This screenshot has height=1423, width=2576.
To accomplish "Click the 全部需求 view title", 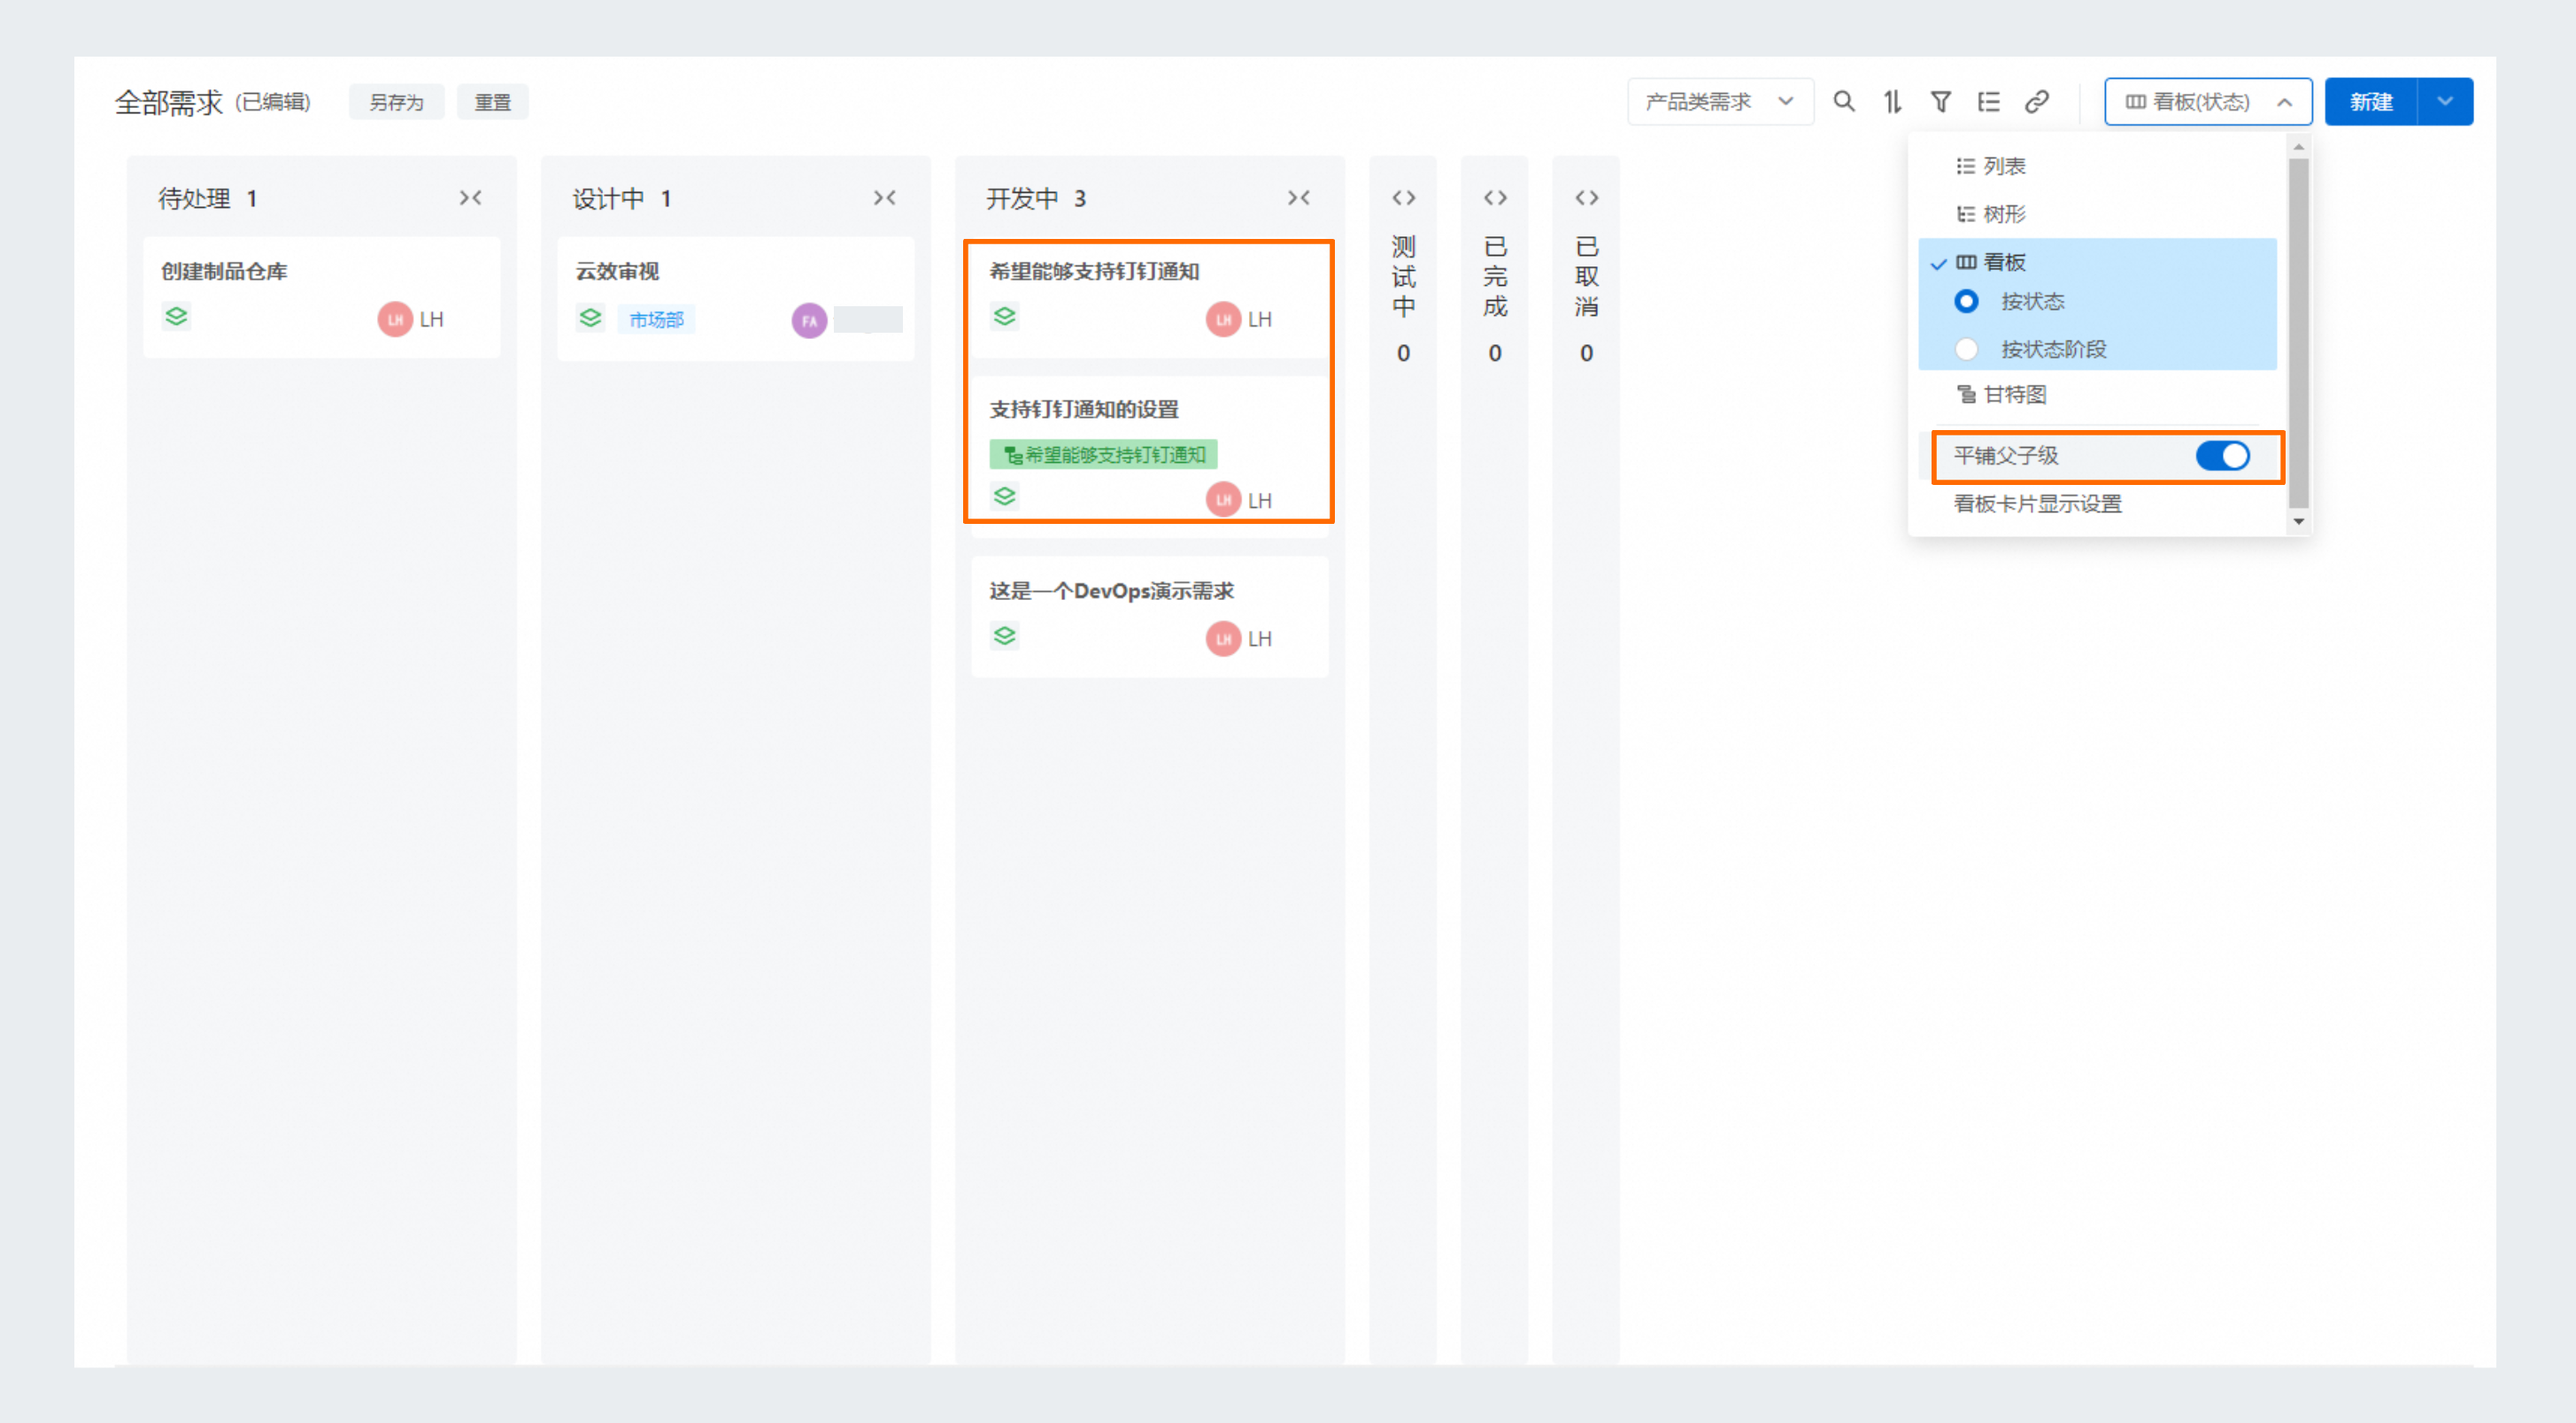I will point(169,102).
